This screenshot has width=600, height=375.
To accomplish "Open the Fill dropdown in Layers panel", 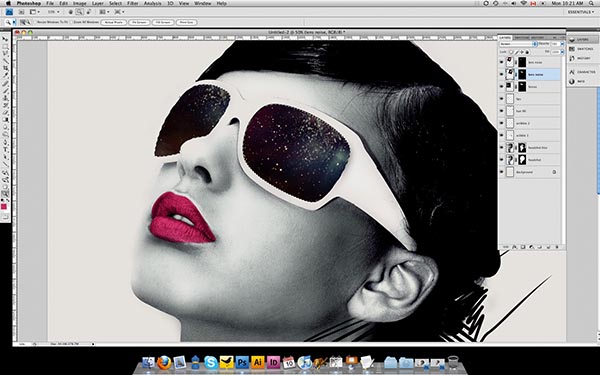I will [x=562, y=52].
